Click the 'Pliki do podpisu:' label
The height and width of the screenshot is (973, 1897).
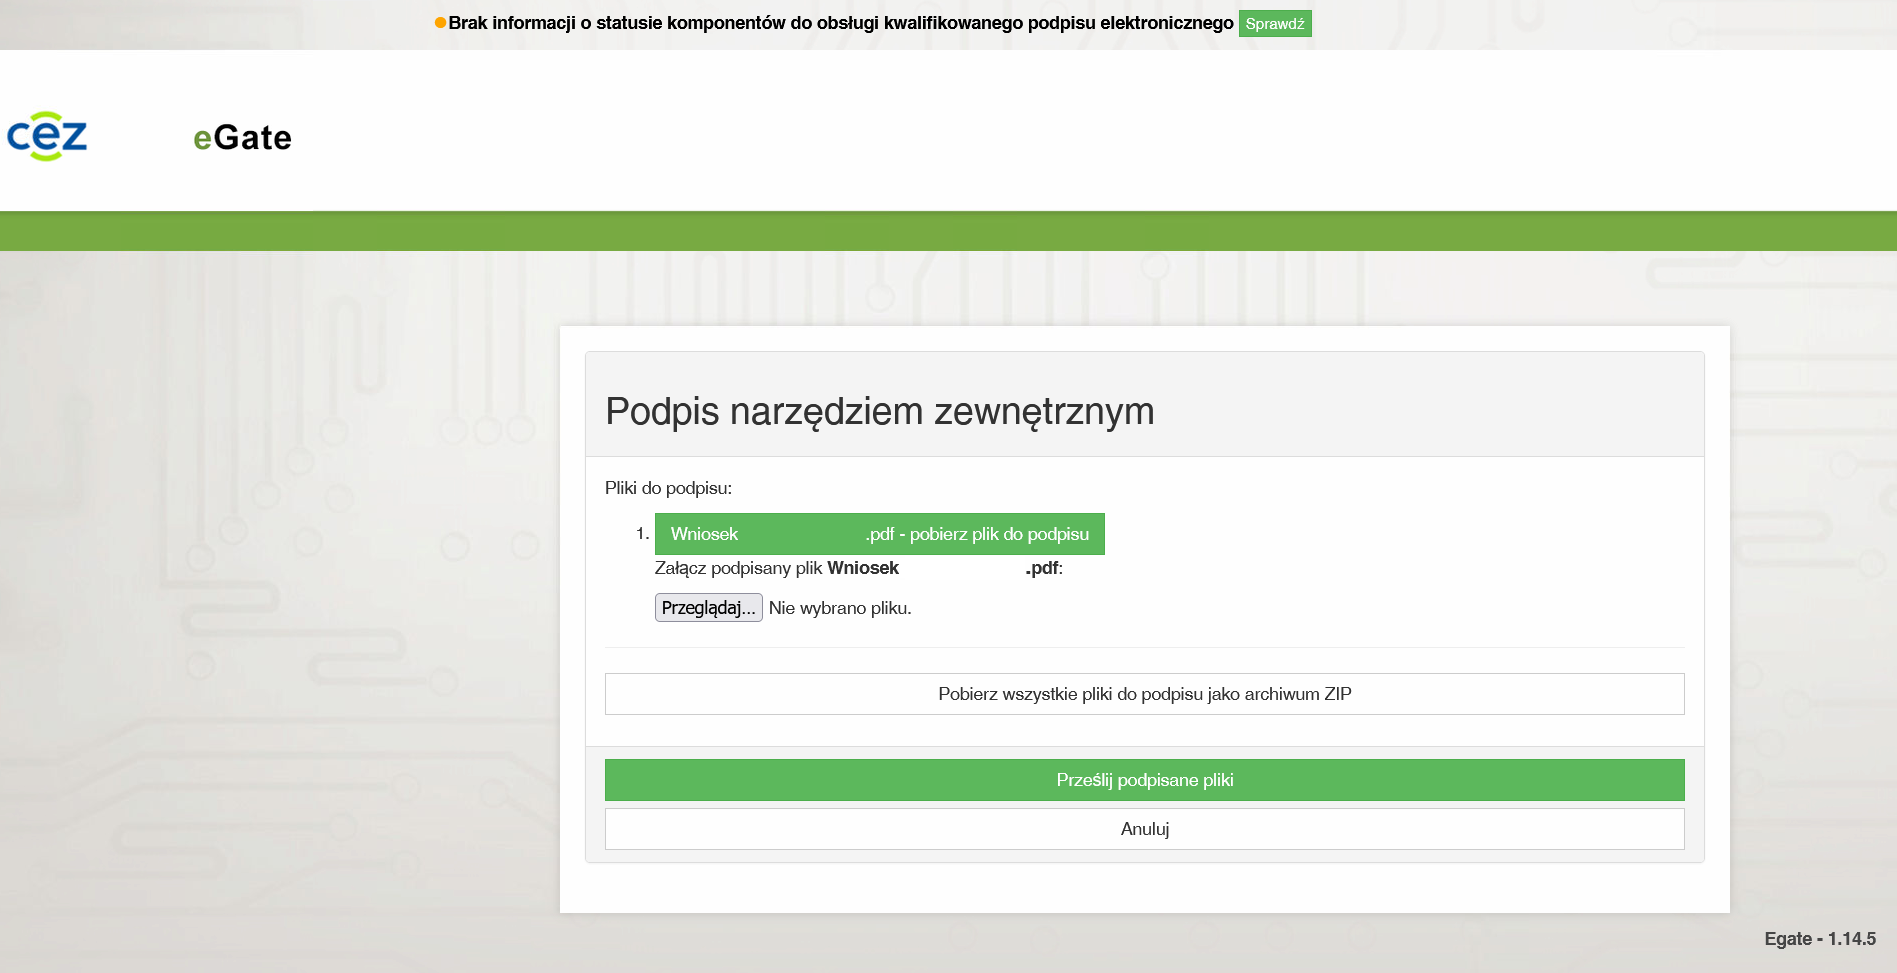coord(668,488)
